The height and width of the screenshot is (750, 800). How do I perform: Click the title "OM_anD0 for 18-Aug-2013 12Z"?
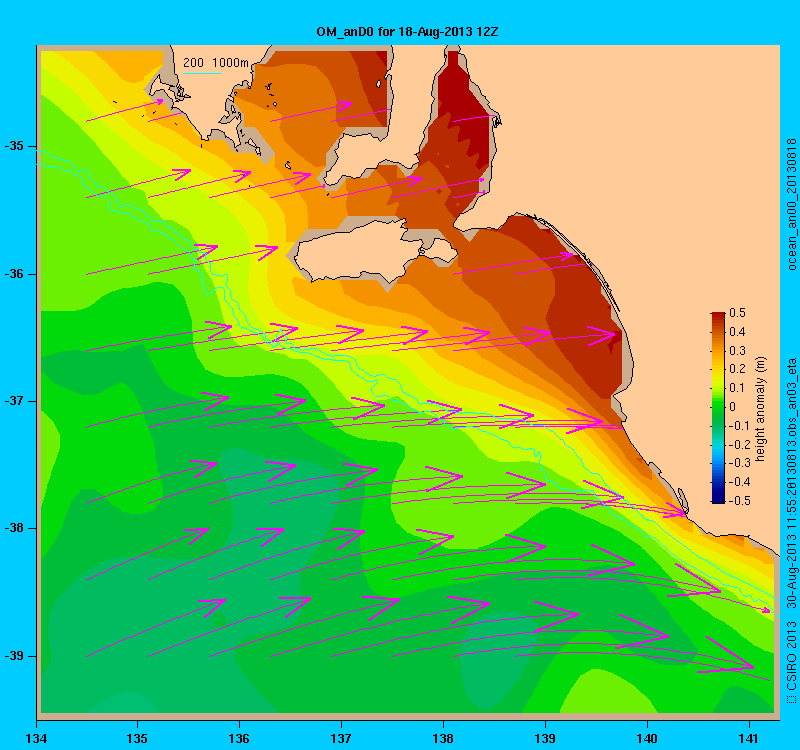pyautogui.click(x=407, y=32)
